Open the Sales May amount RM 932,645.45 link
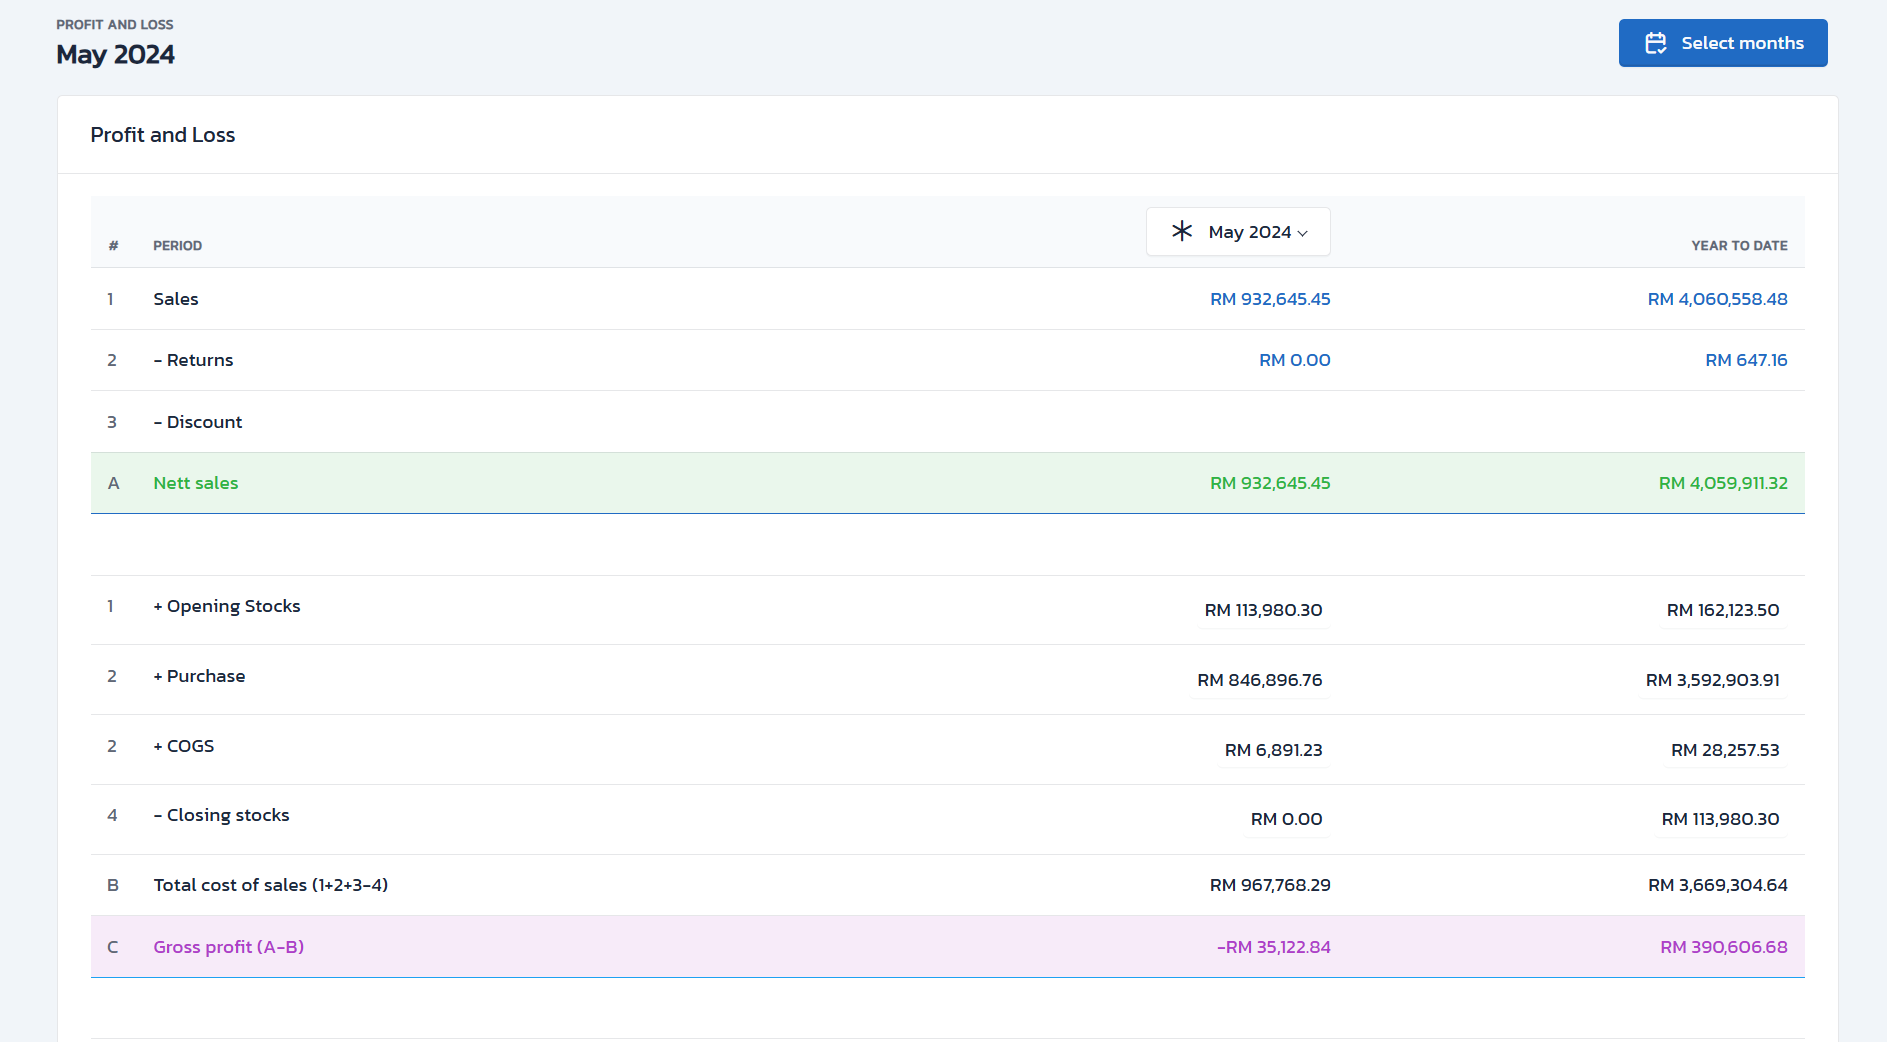The image size is (1887, 1042). (x=1269, y=299)
